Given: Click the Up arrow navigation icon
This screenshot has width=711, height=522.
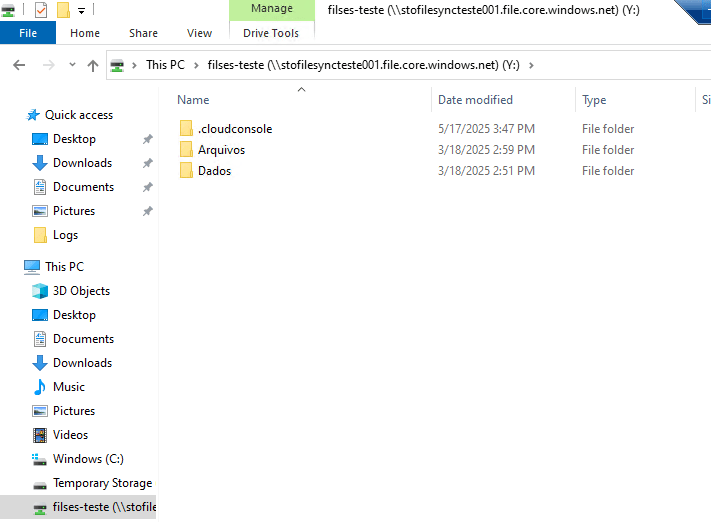Looking at the screenshot, I should [93, 65].
